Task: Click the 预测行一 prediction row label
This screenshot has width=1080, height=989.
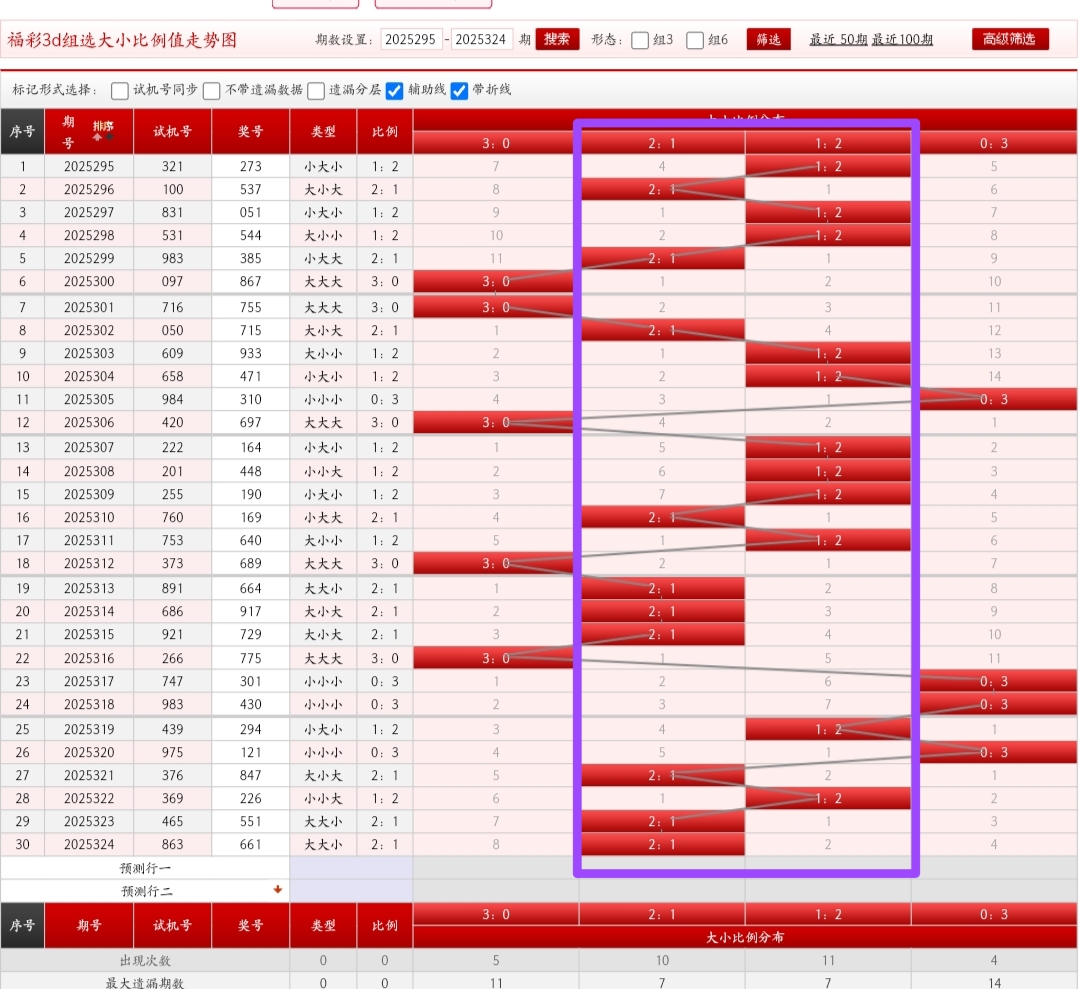Action: [145, 868]
